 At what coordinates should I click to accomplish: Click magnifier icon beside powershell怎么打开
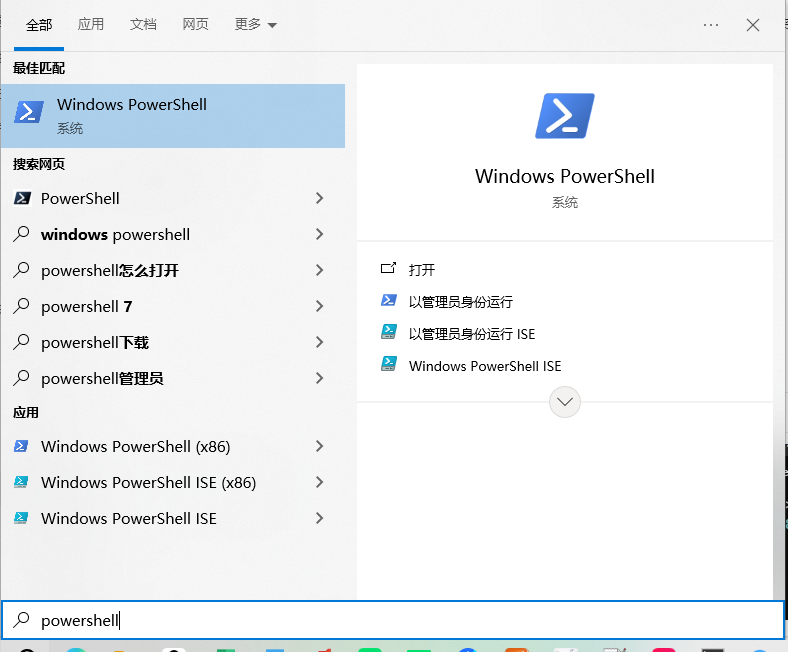(x=21, y=269)
